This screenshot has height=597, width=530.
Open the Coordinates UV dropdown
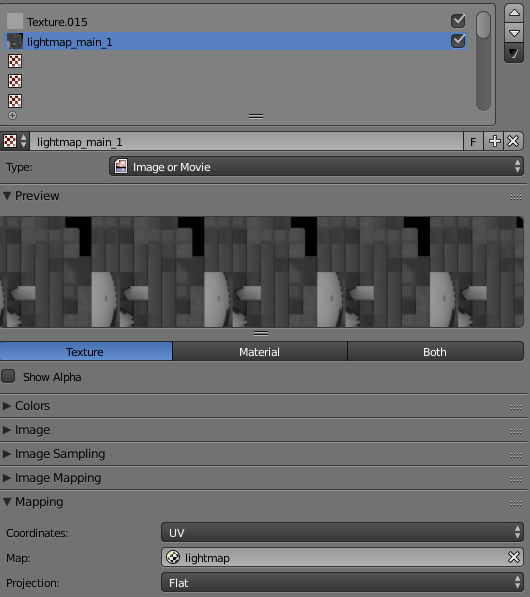[342, 532]
